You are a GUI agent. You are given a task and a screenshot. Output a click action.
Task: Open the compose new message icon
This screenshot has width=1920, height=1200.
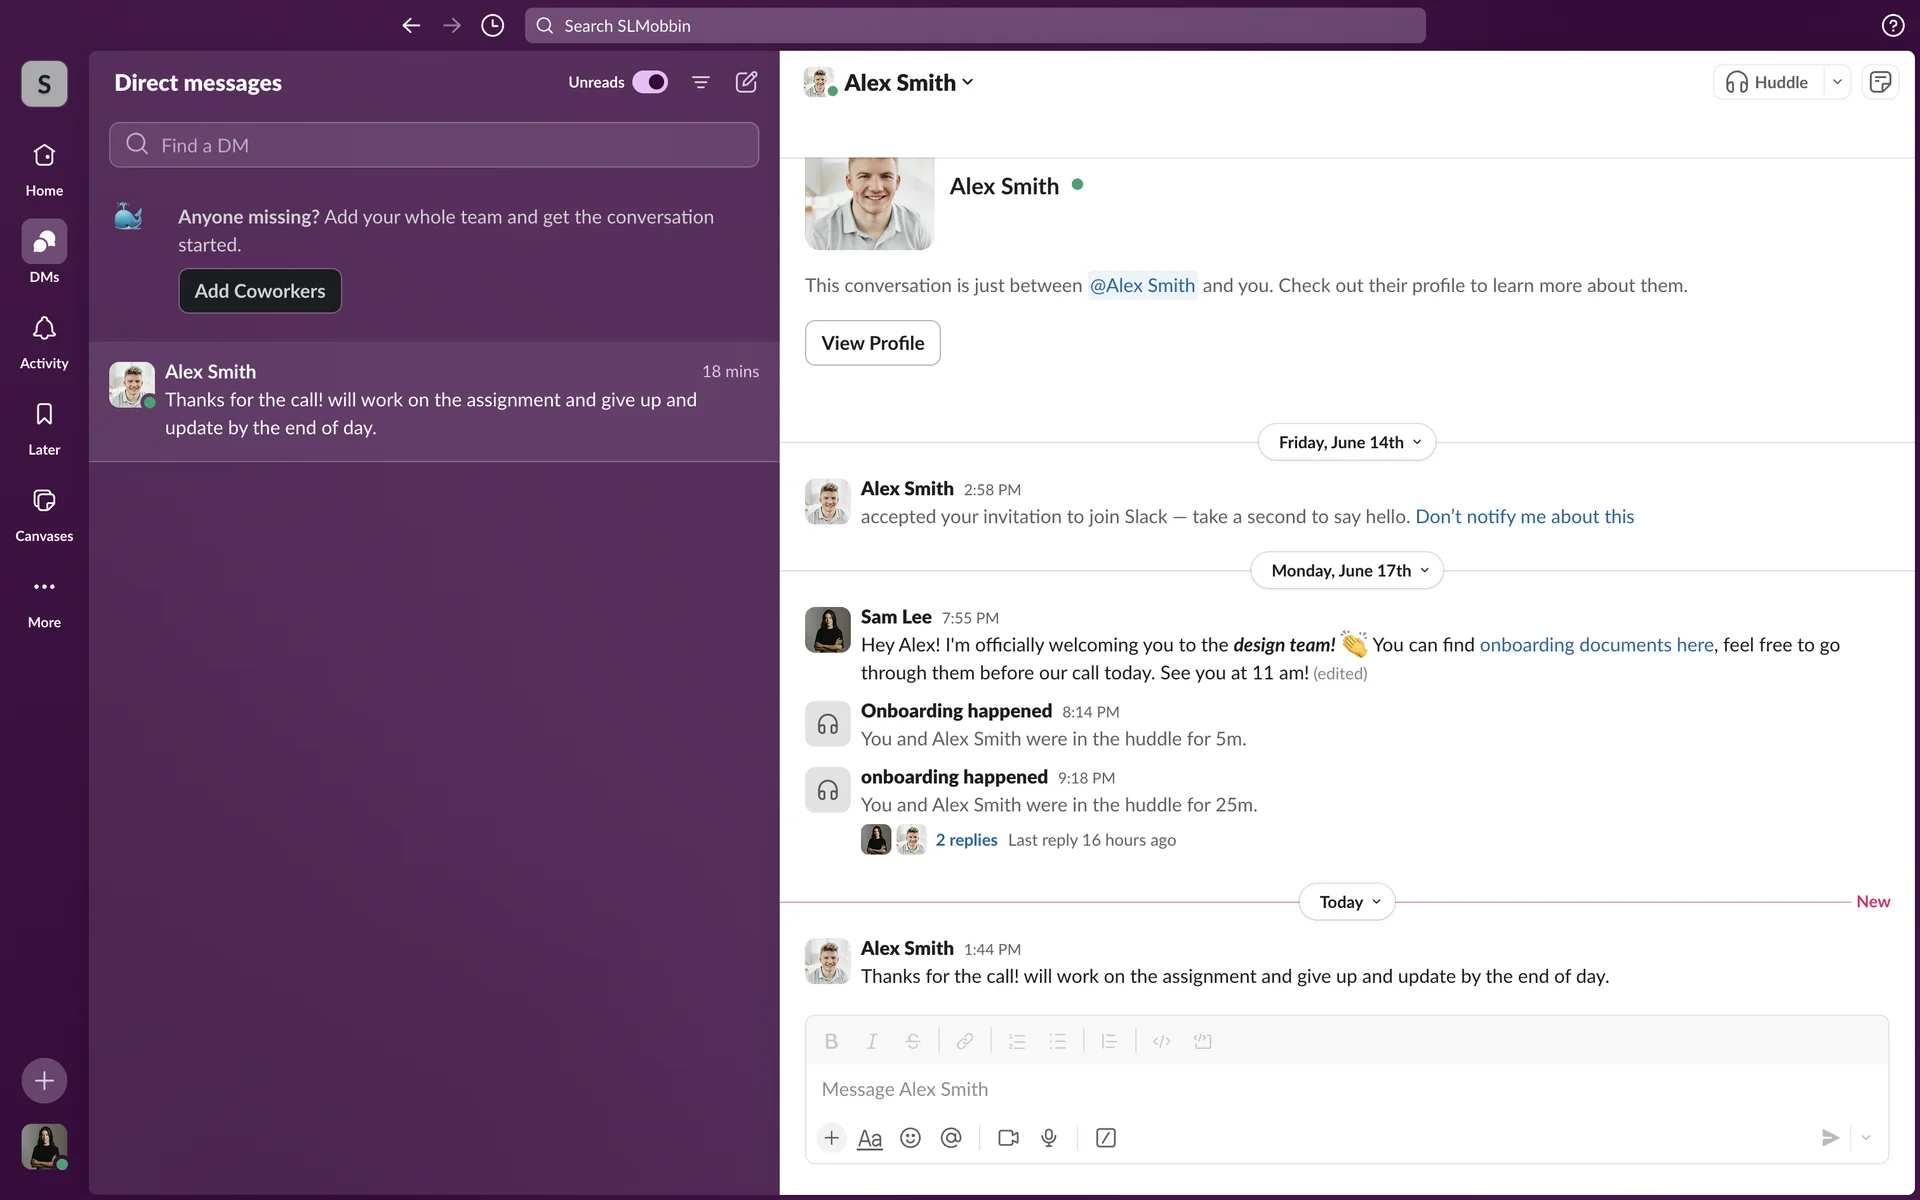click(x=746, y=82)
